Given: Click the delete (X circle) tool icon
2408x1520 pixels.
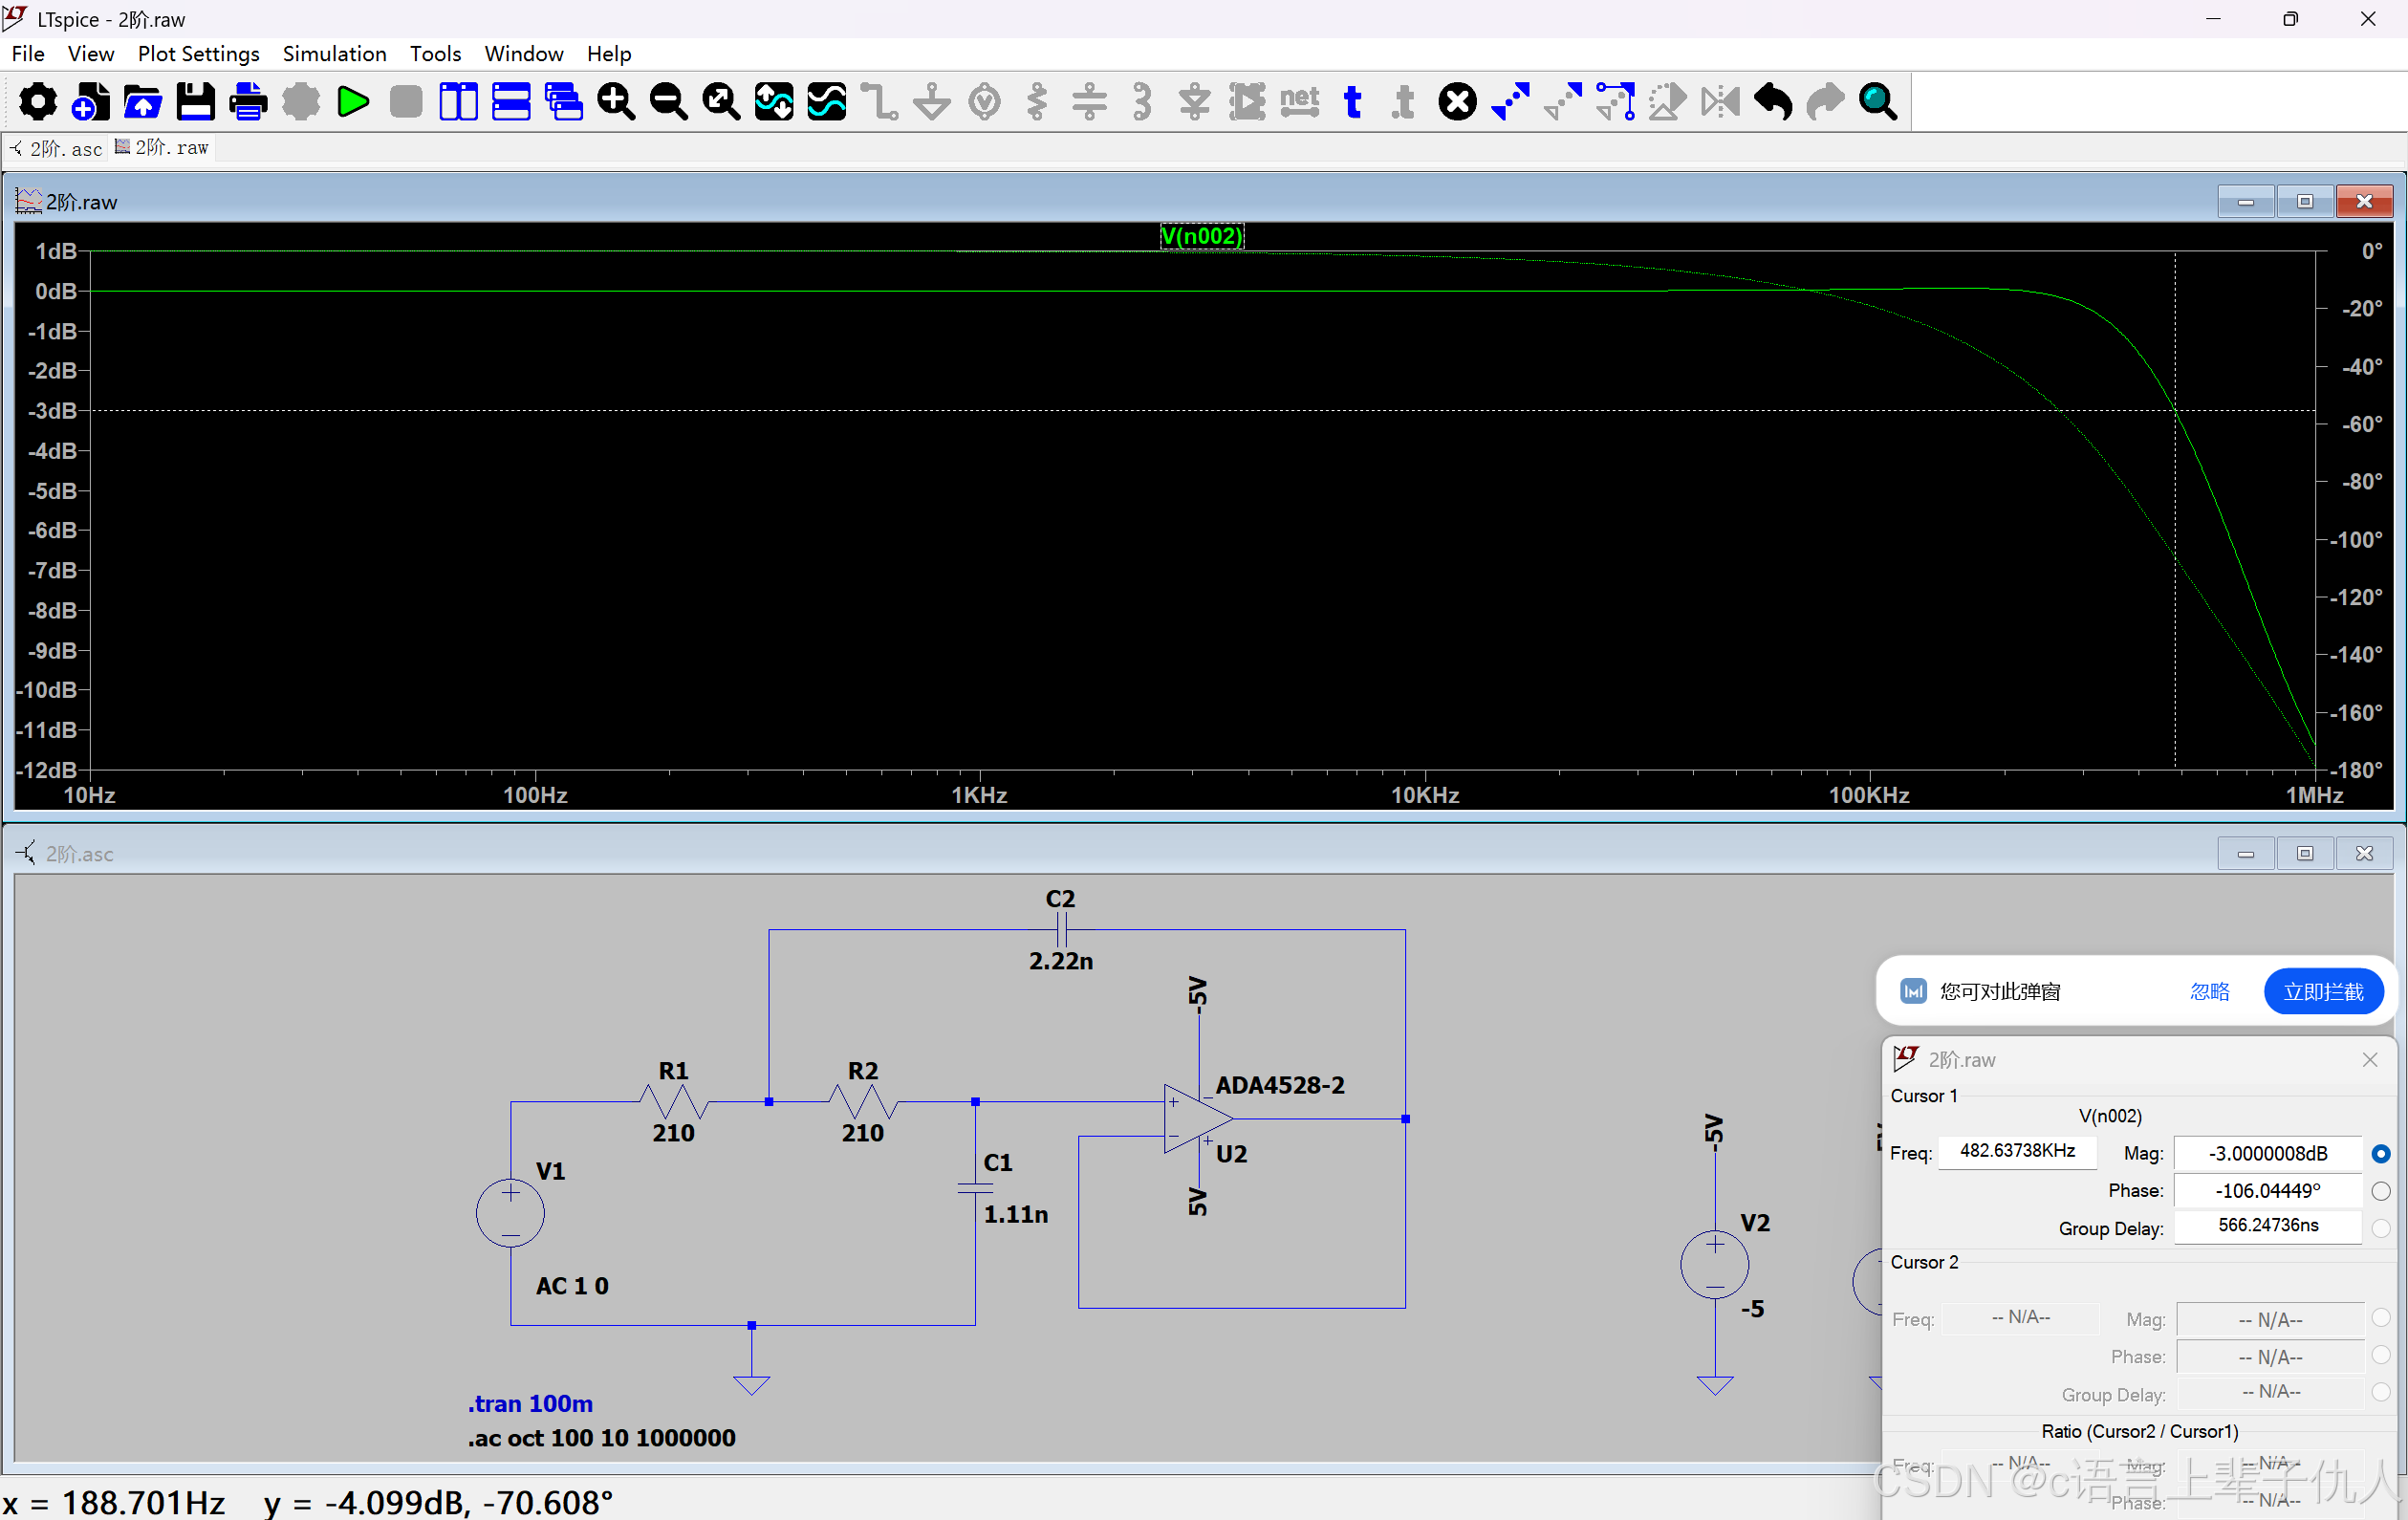Looking at the screenshot, I should click(x=1458, y=102).
